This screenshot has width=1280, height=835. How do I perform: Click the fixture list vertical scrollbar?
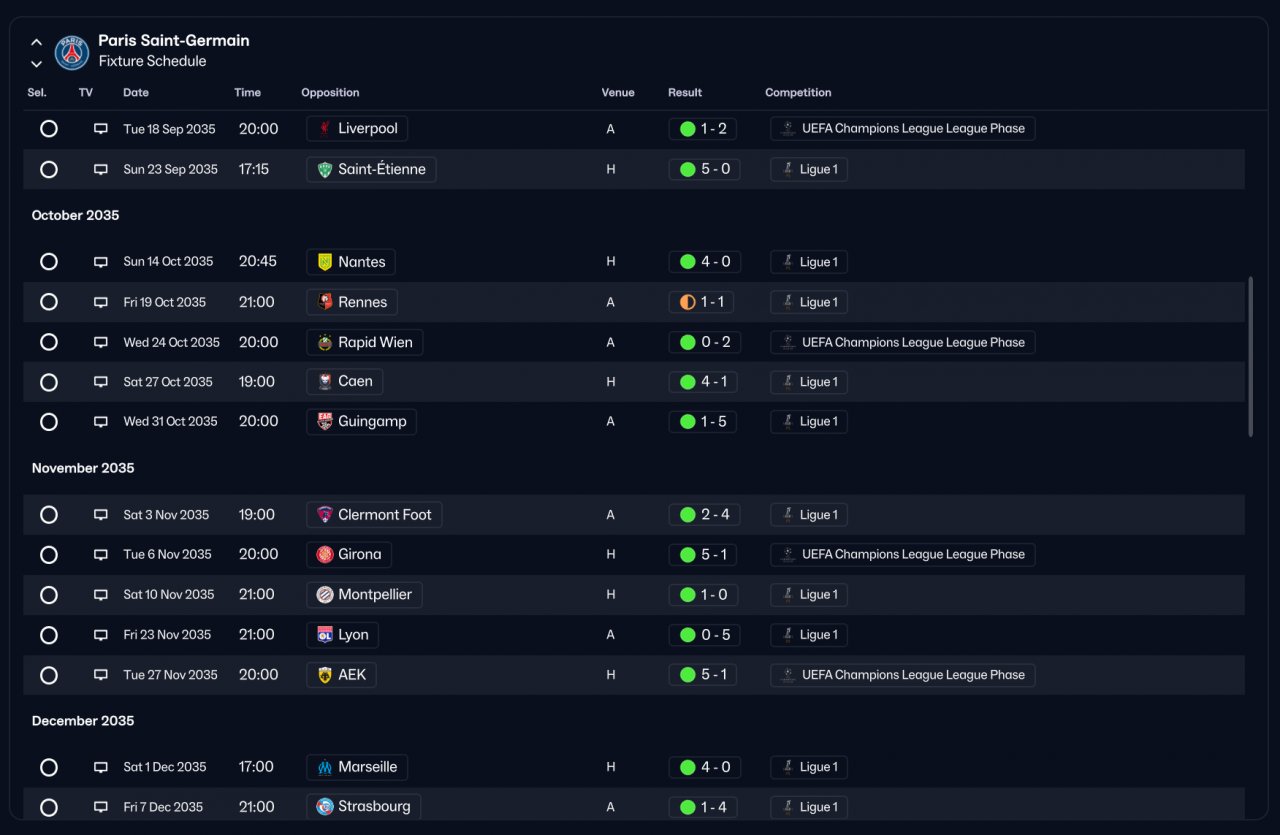pos(1250,357)
